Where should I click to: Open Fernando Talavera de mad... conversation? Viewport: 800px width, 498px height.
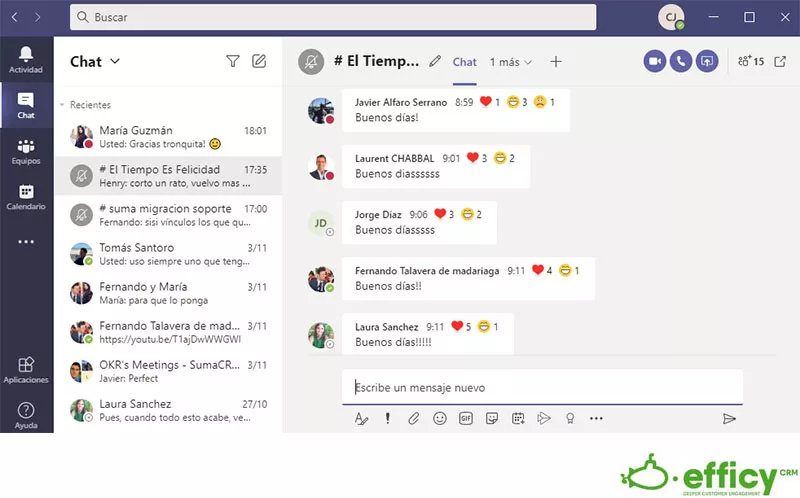pyautogui.click(x=168, y=332)
